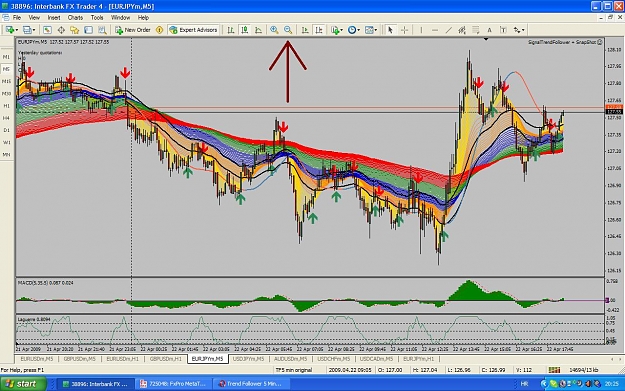
Task: Open the View menu
Action: pos(34,18)
